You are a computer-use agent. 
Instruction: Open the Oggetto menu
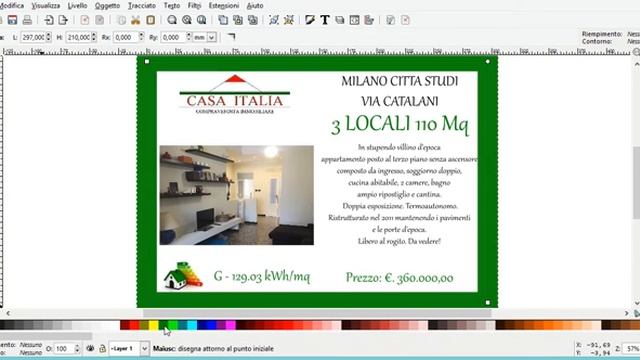pyautogui.click(x=107, y=6)
